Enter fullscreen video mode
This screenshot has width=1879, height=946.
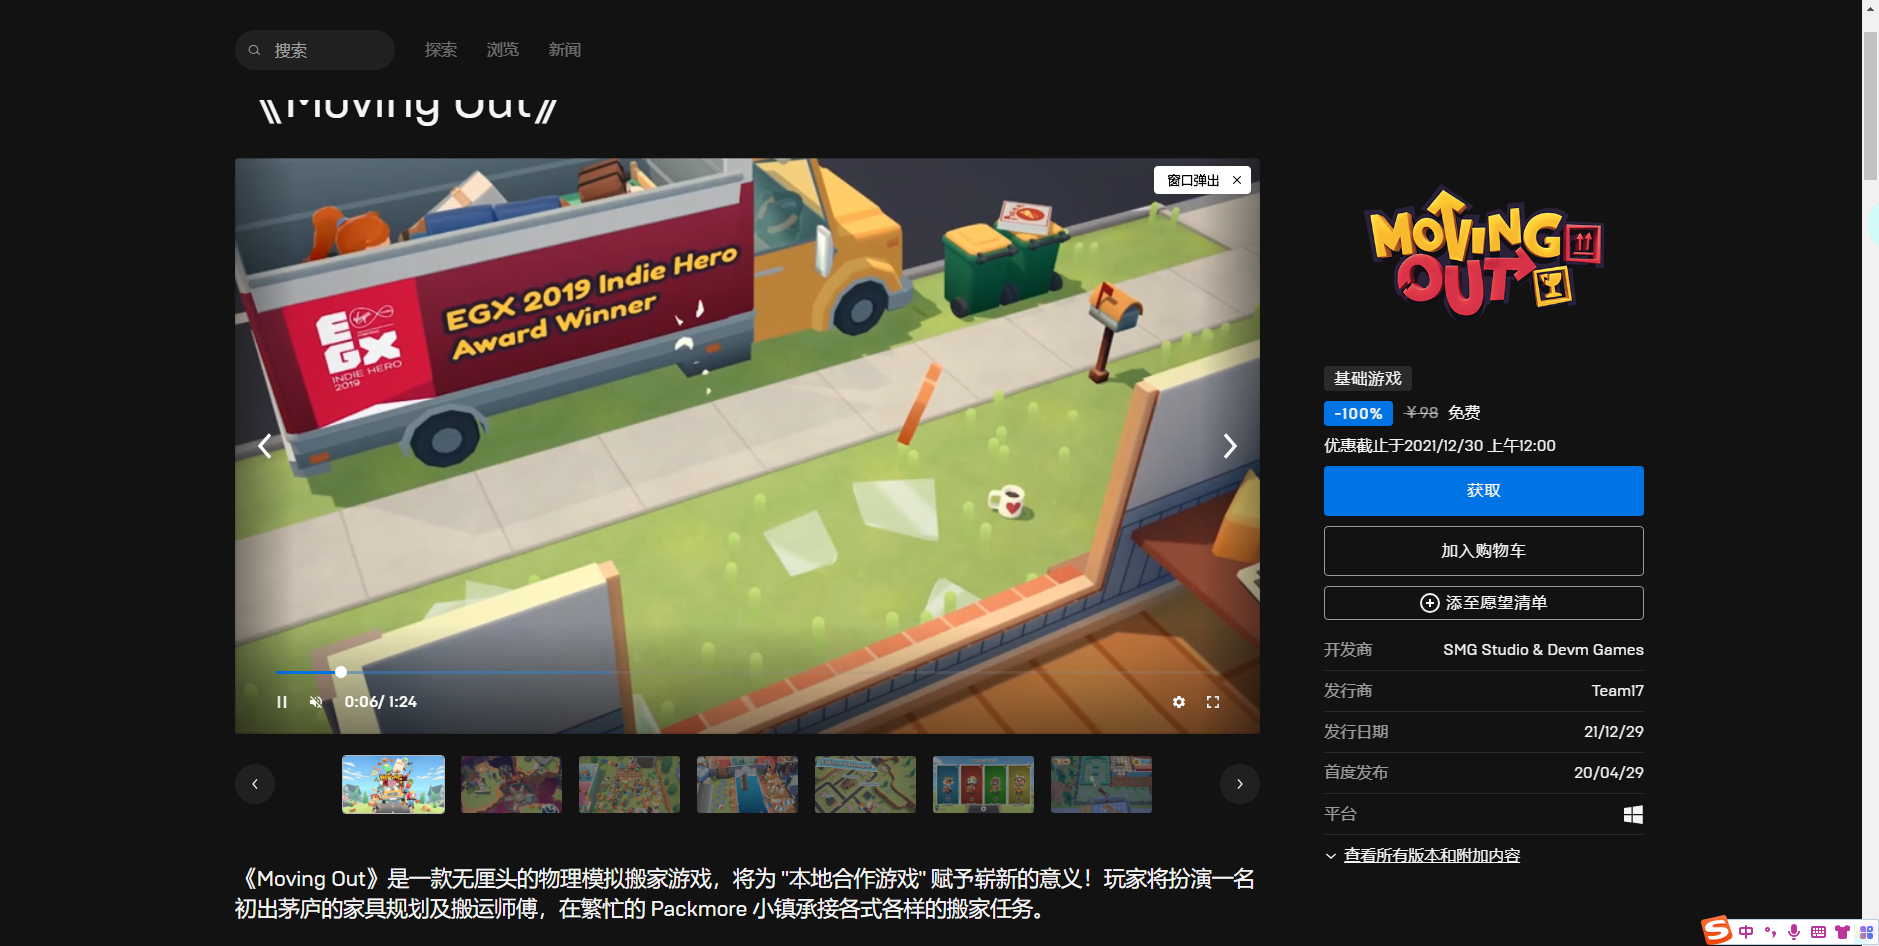click(x=1213, y=702)
